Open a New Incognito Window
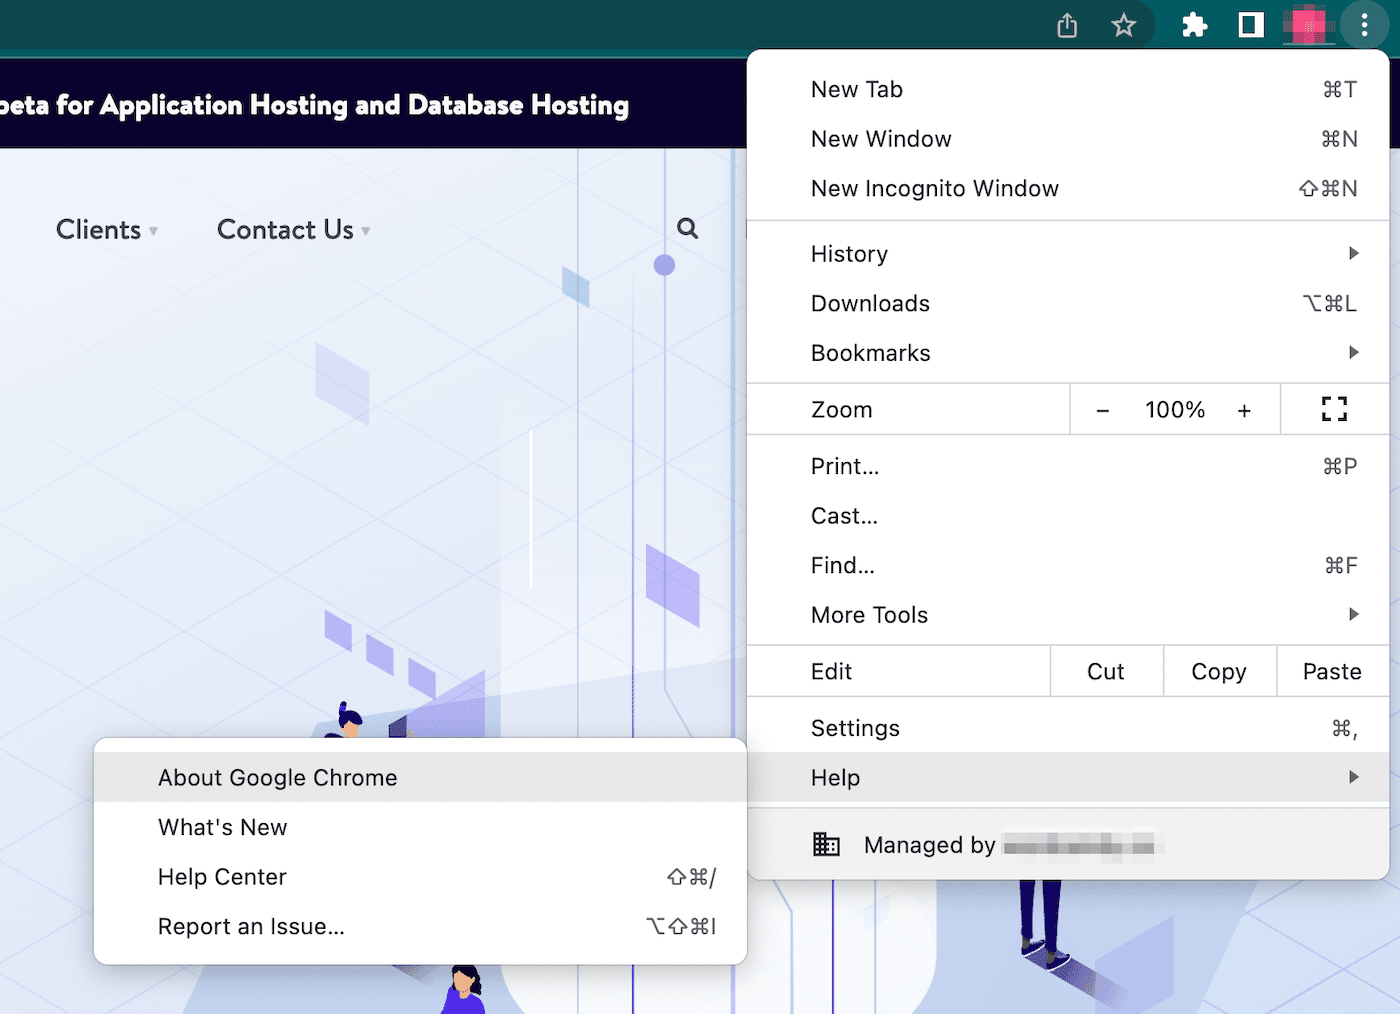 click(934, 189)
